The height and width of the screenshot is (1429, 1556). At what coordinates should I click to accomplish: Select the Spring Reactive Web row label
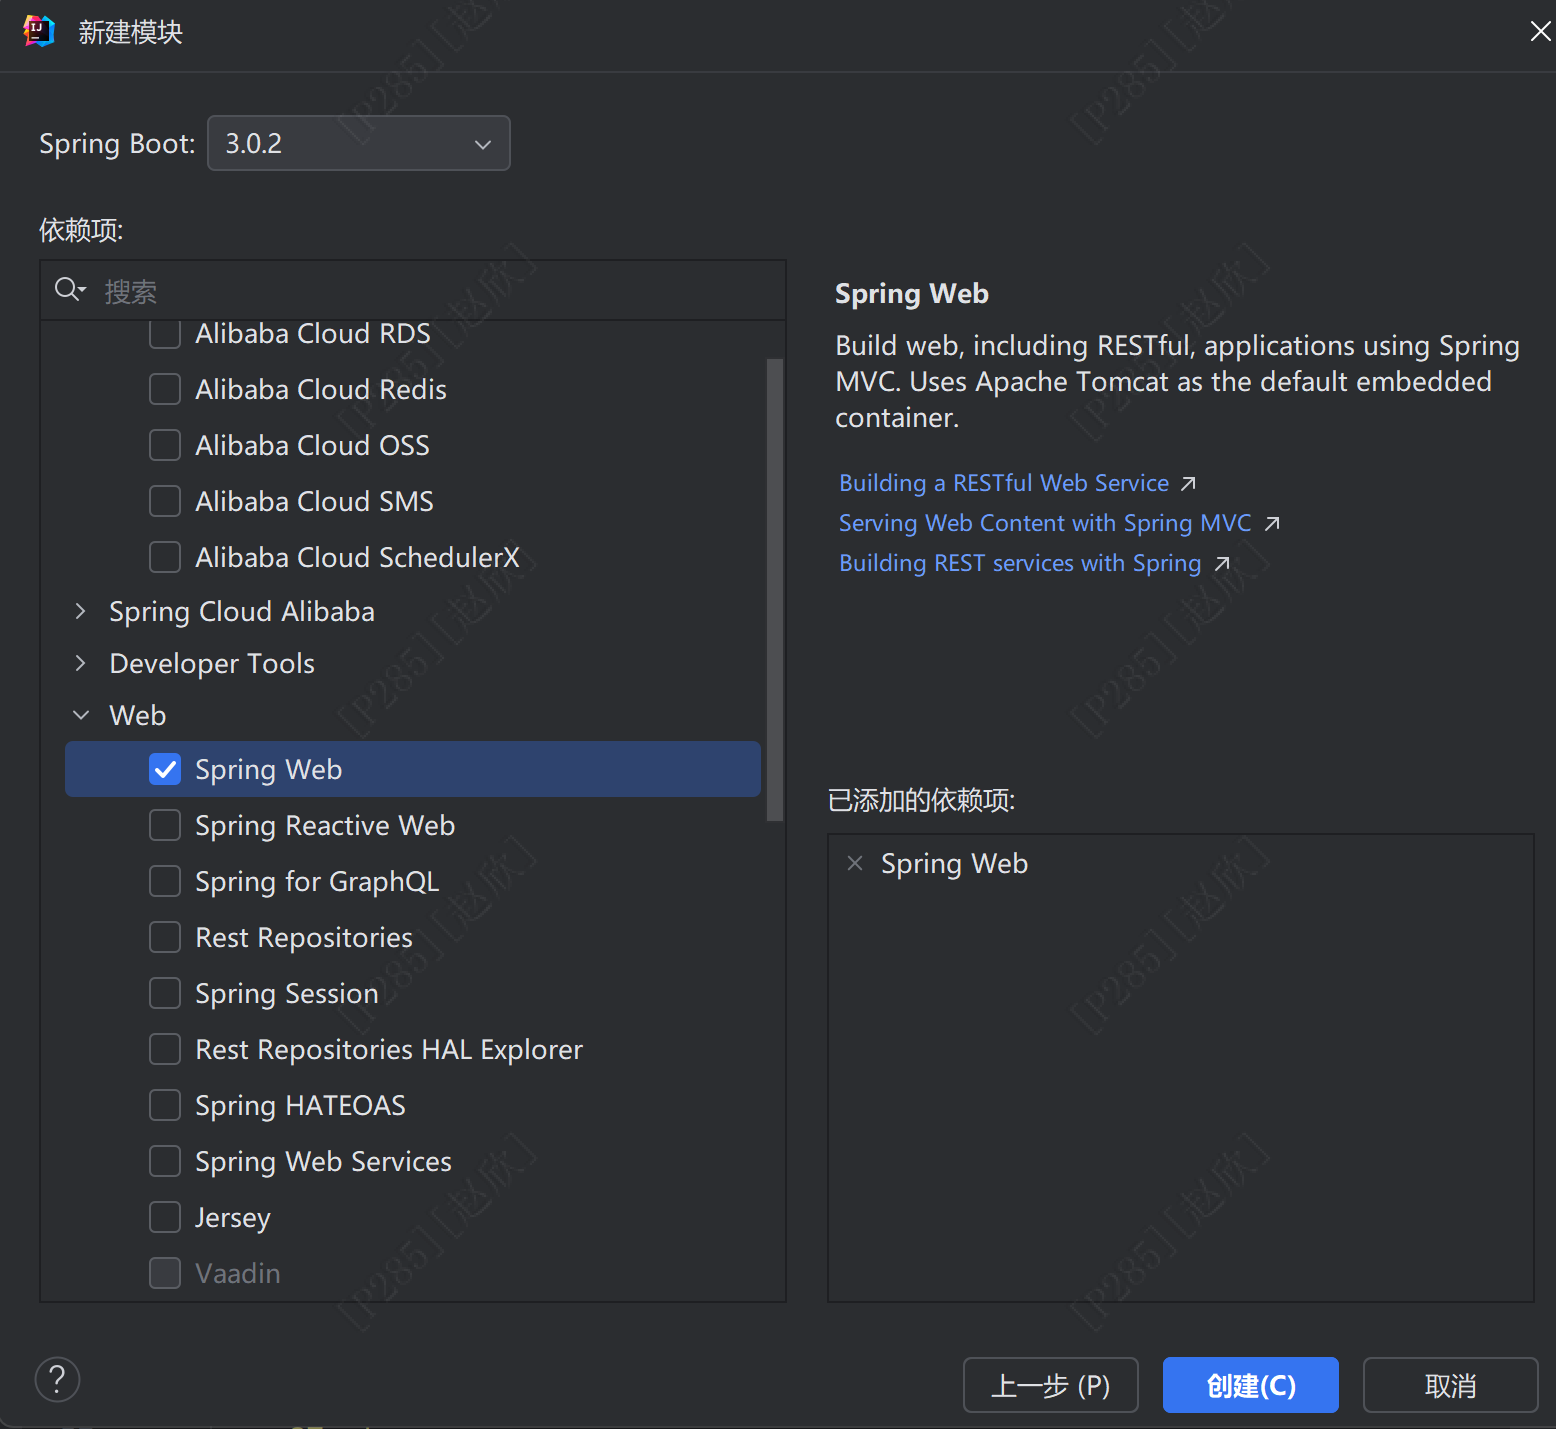pyautogui.click(x=325, y=825)
